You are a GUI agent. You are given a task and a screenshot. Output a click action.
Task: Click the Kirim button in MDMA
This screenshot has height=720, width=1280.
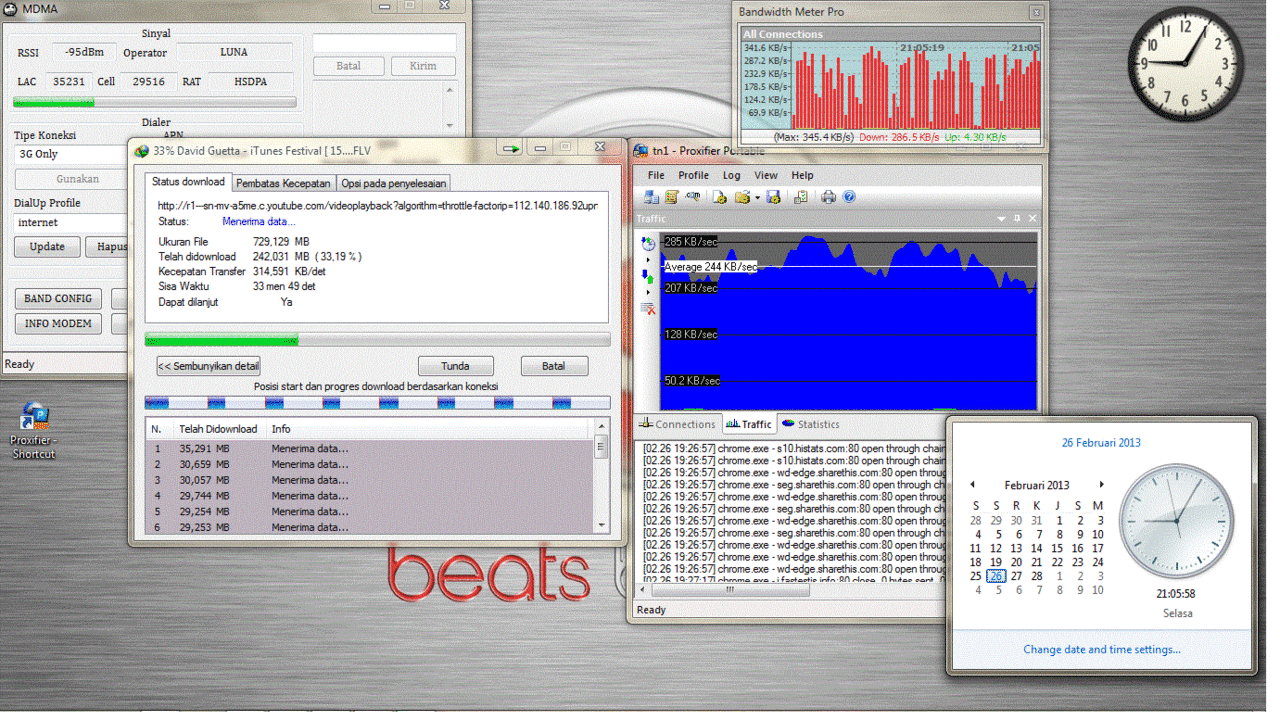coord(422,66)
